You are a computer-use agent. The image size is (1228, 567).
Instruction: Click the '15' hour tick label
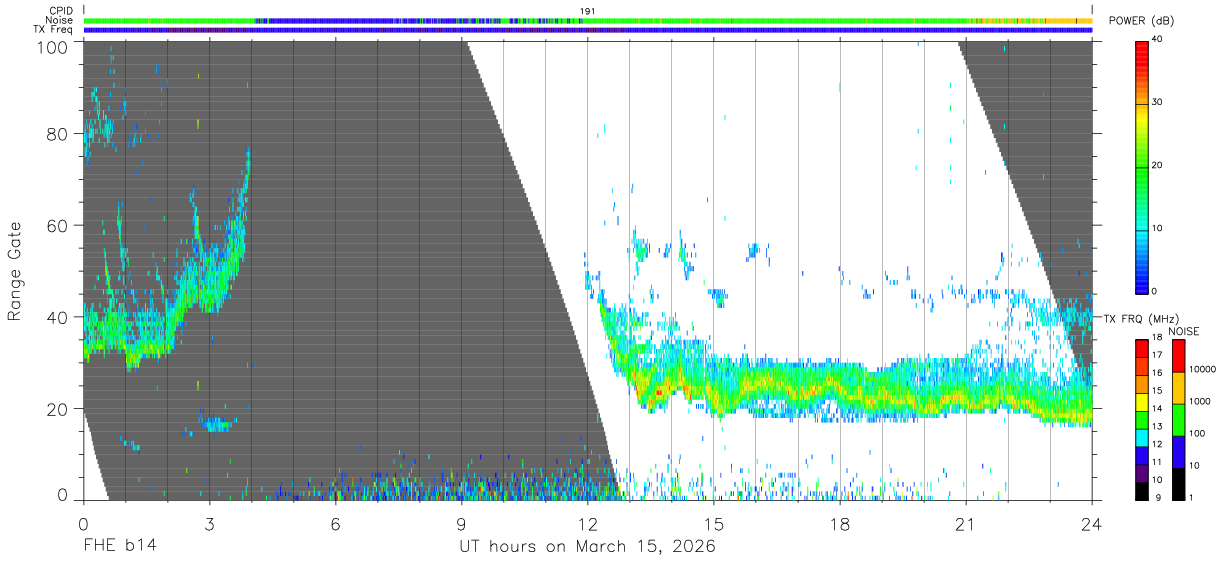tap(714, 523)
